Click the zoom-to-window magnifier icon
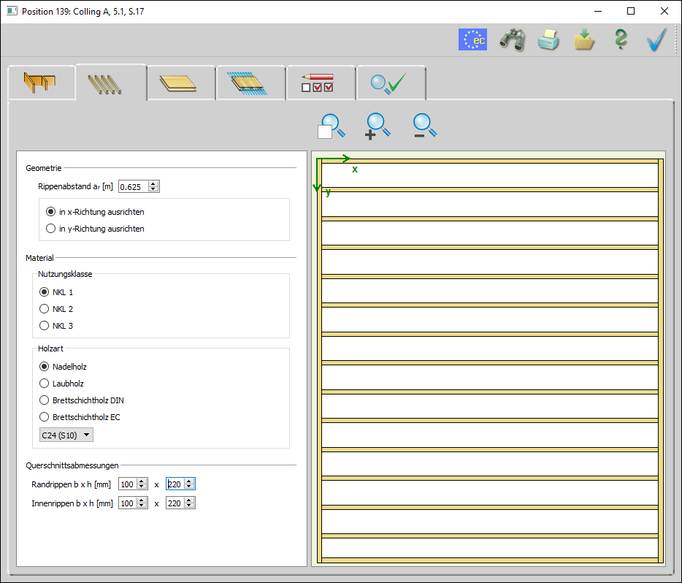682x583 pixels. (330, 125)
